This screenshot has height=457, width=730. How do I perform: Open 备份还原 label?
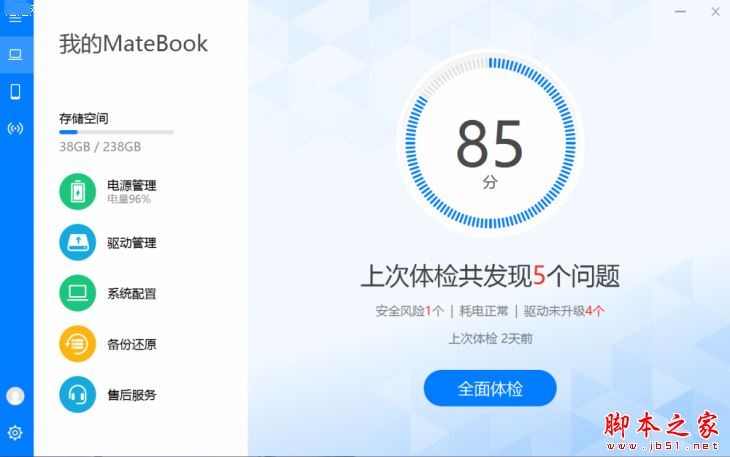pos(132,344)
